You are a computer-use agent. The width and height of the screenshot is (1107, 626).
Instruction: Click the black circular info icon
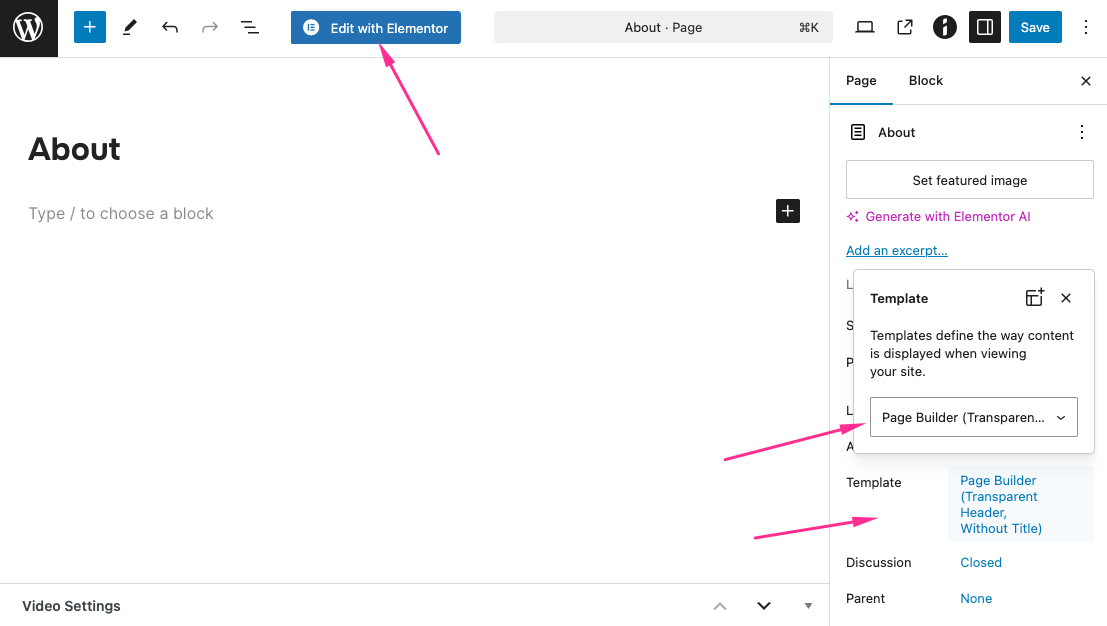pos(945,28)
